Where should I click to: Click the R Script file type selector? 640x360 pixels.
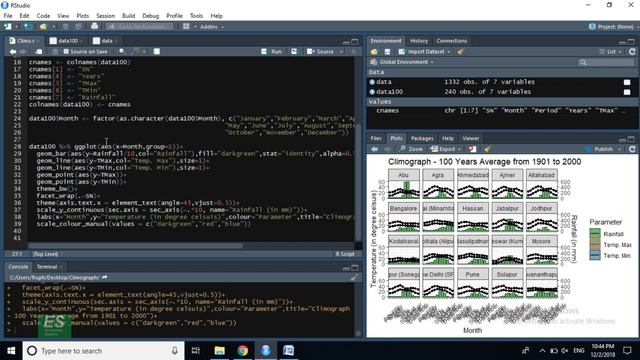click(347, 254)
